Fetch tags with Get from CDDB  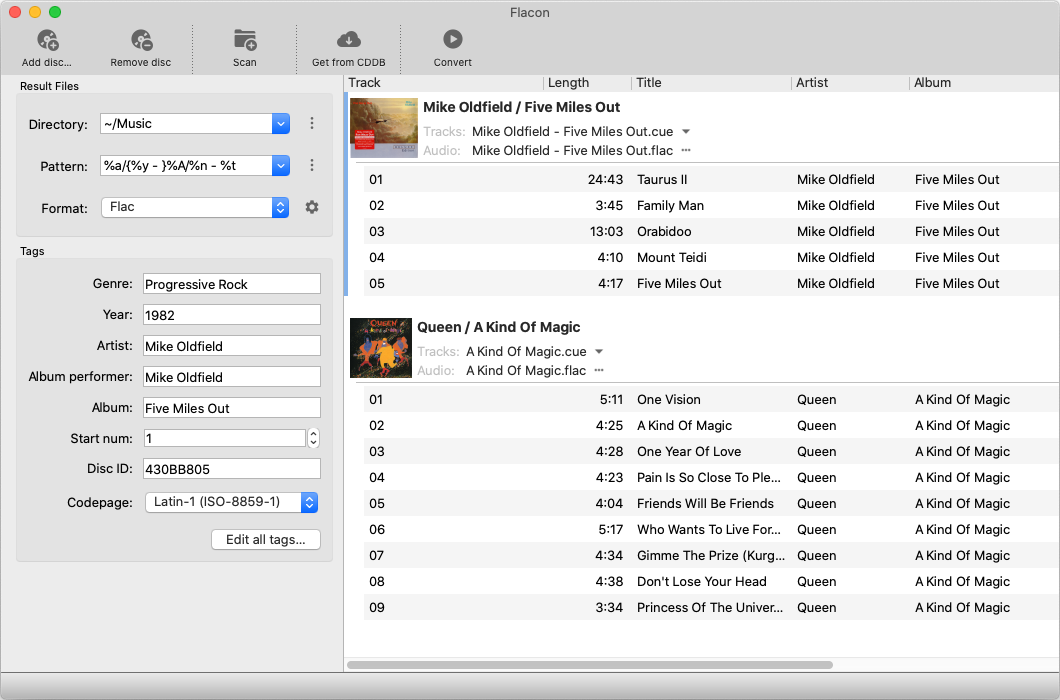pyautogui.click(x=348, y=40)
